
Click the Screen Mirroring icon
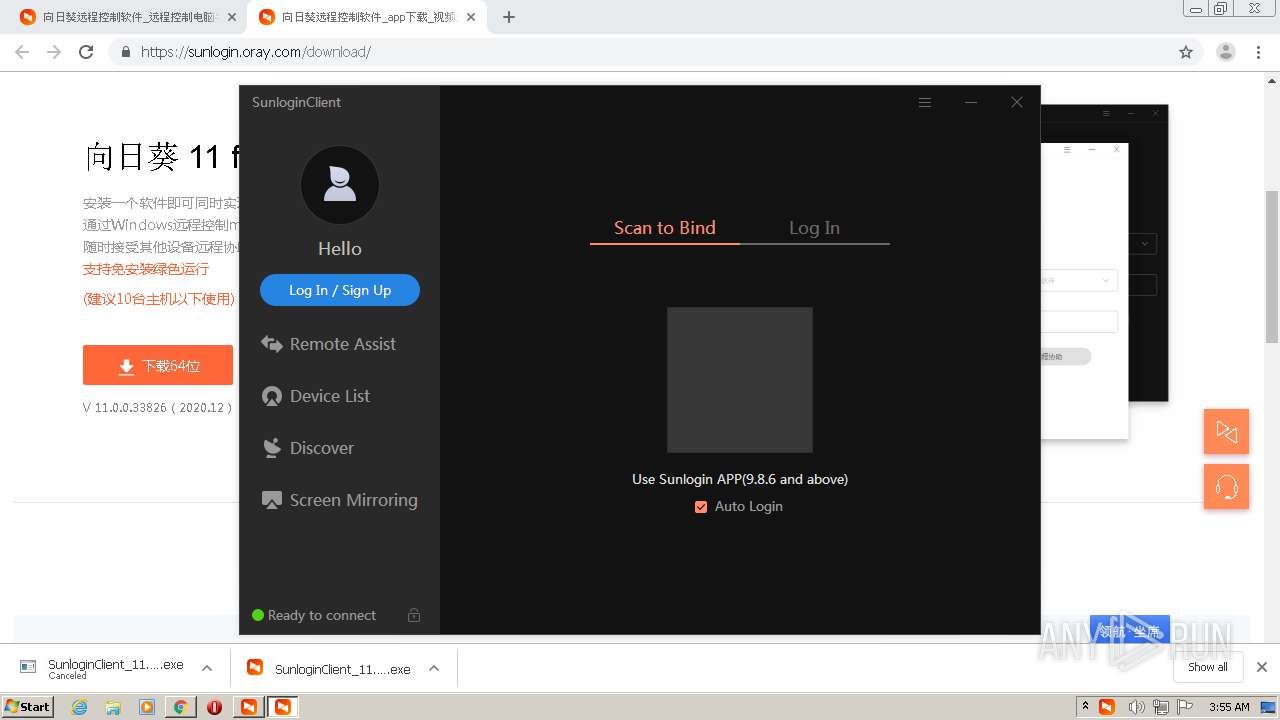[271, 500]
